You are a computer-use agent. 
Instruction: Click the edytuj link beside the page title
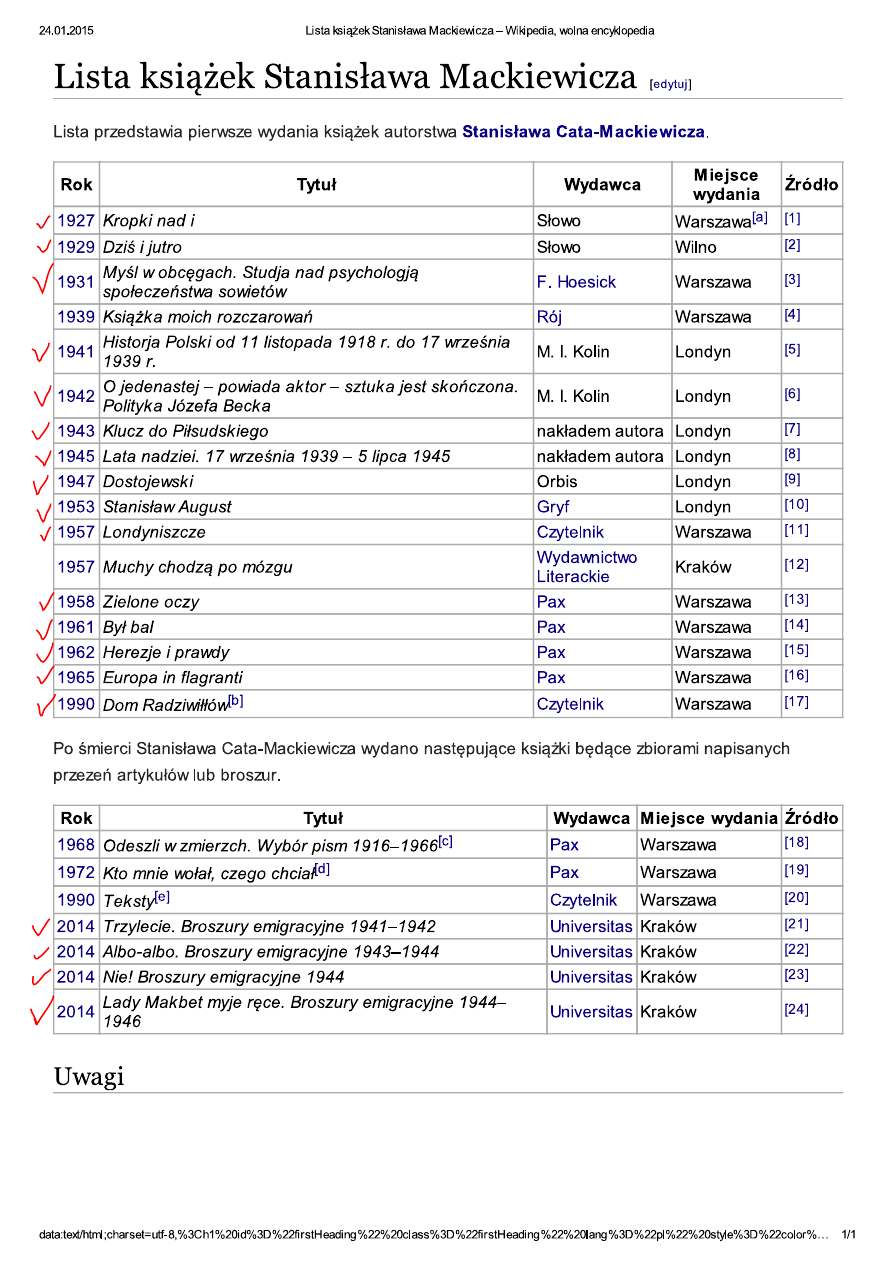pos(670,84)
